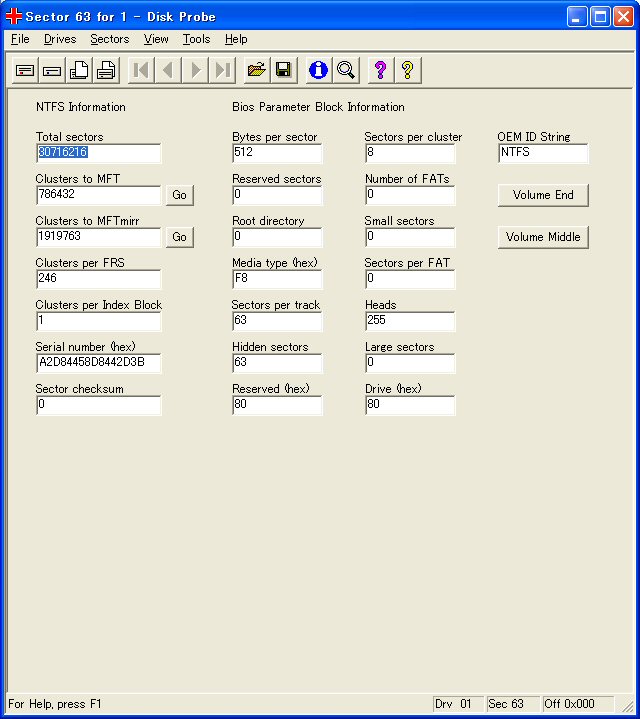Open the File menu

[x=20, y=39]
